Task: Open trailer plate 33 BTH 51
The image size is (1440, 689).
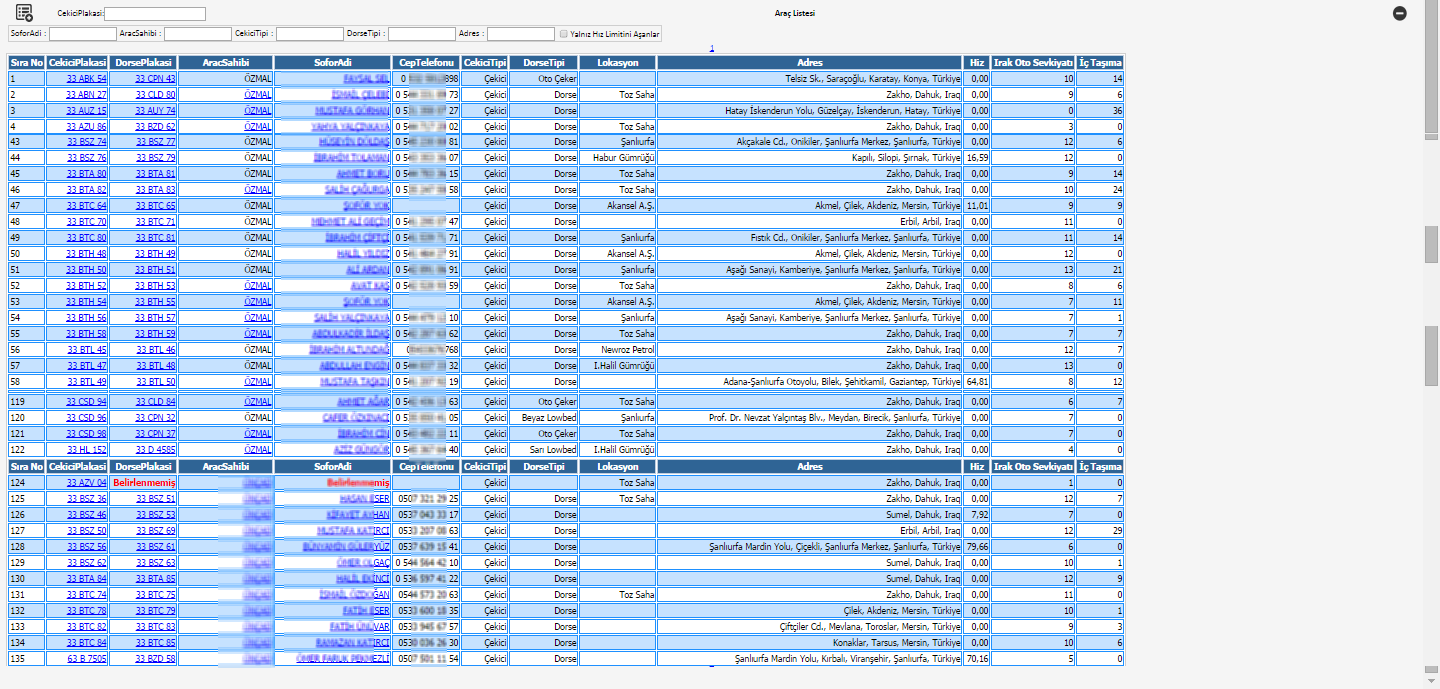Action: [155, 270]
